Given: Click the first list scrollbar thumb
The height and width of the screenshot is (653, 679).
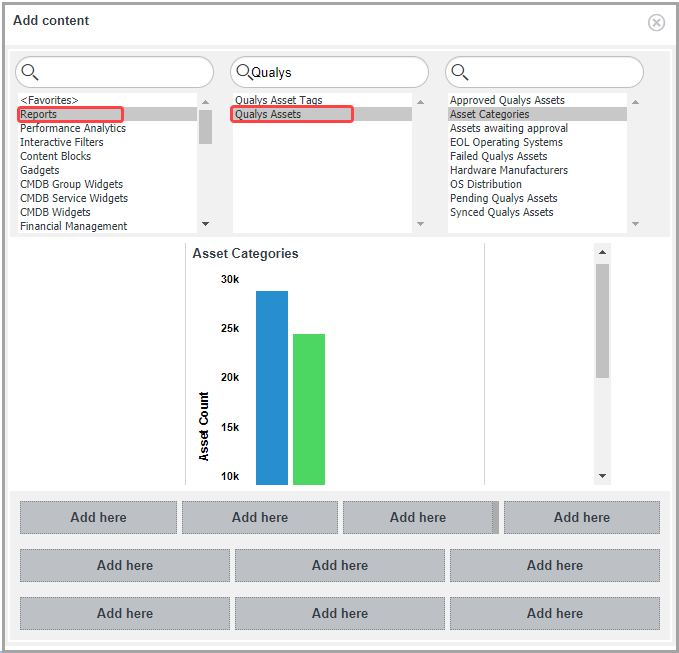Looking at the screenshot, I should (206, 127).
